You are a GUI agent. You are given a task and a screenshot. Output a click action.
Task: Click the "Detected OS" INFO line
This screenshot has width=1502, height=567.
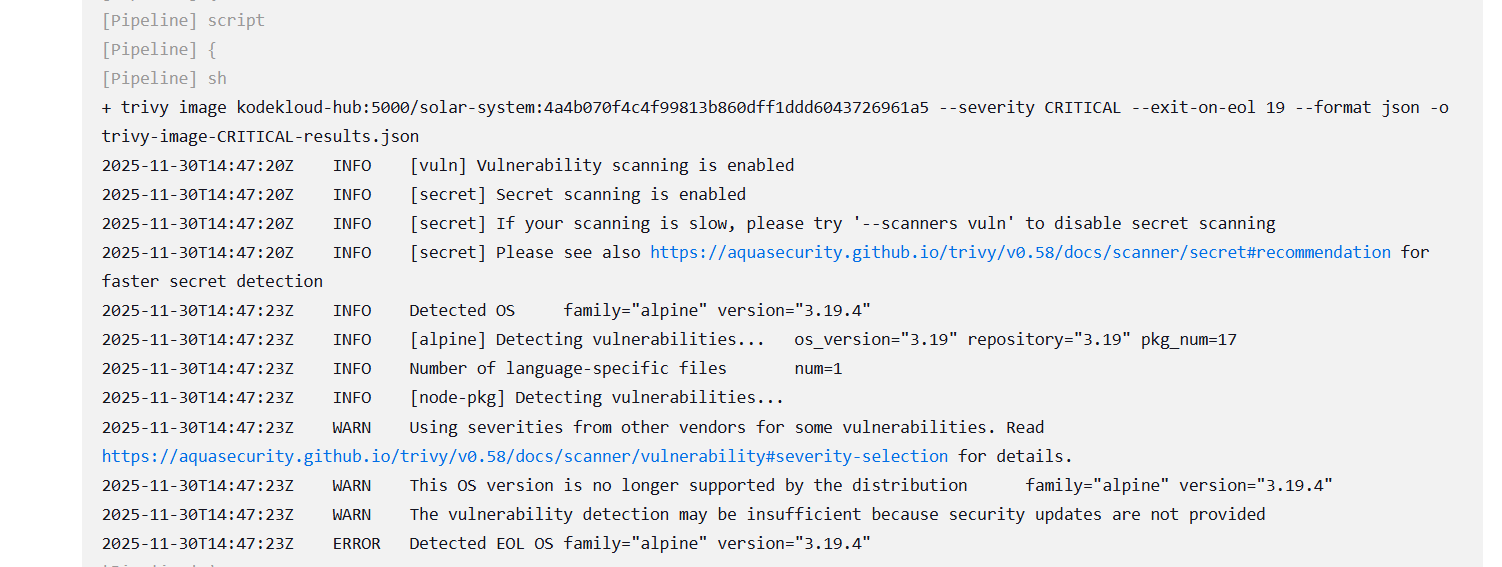click(462, 310)
